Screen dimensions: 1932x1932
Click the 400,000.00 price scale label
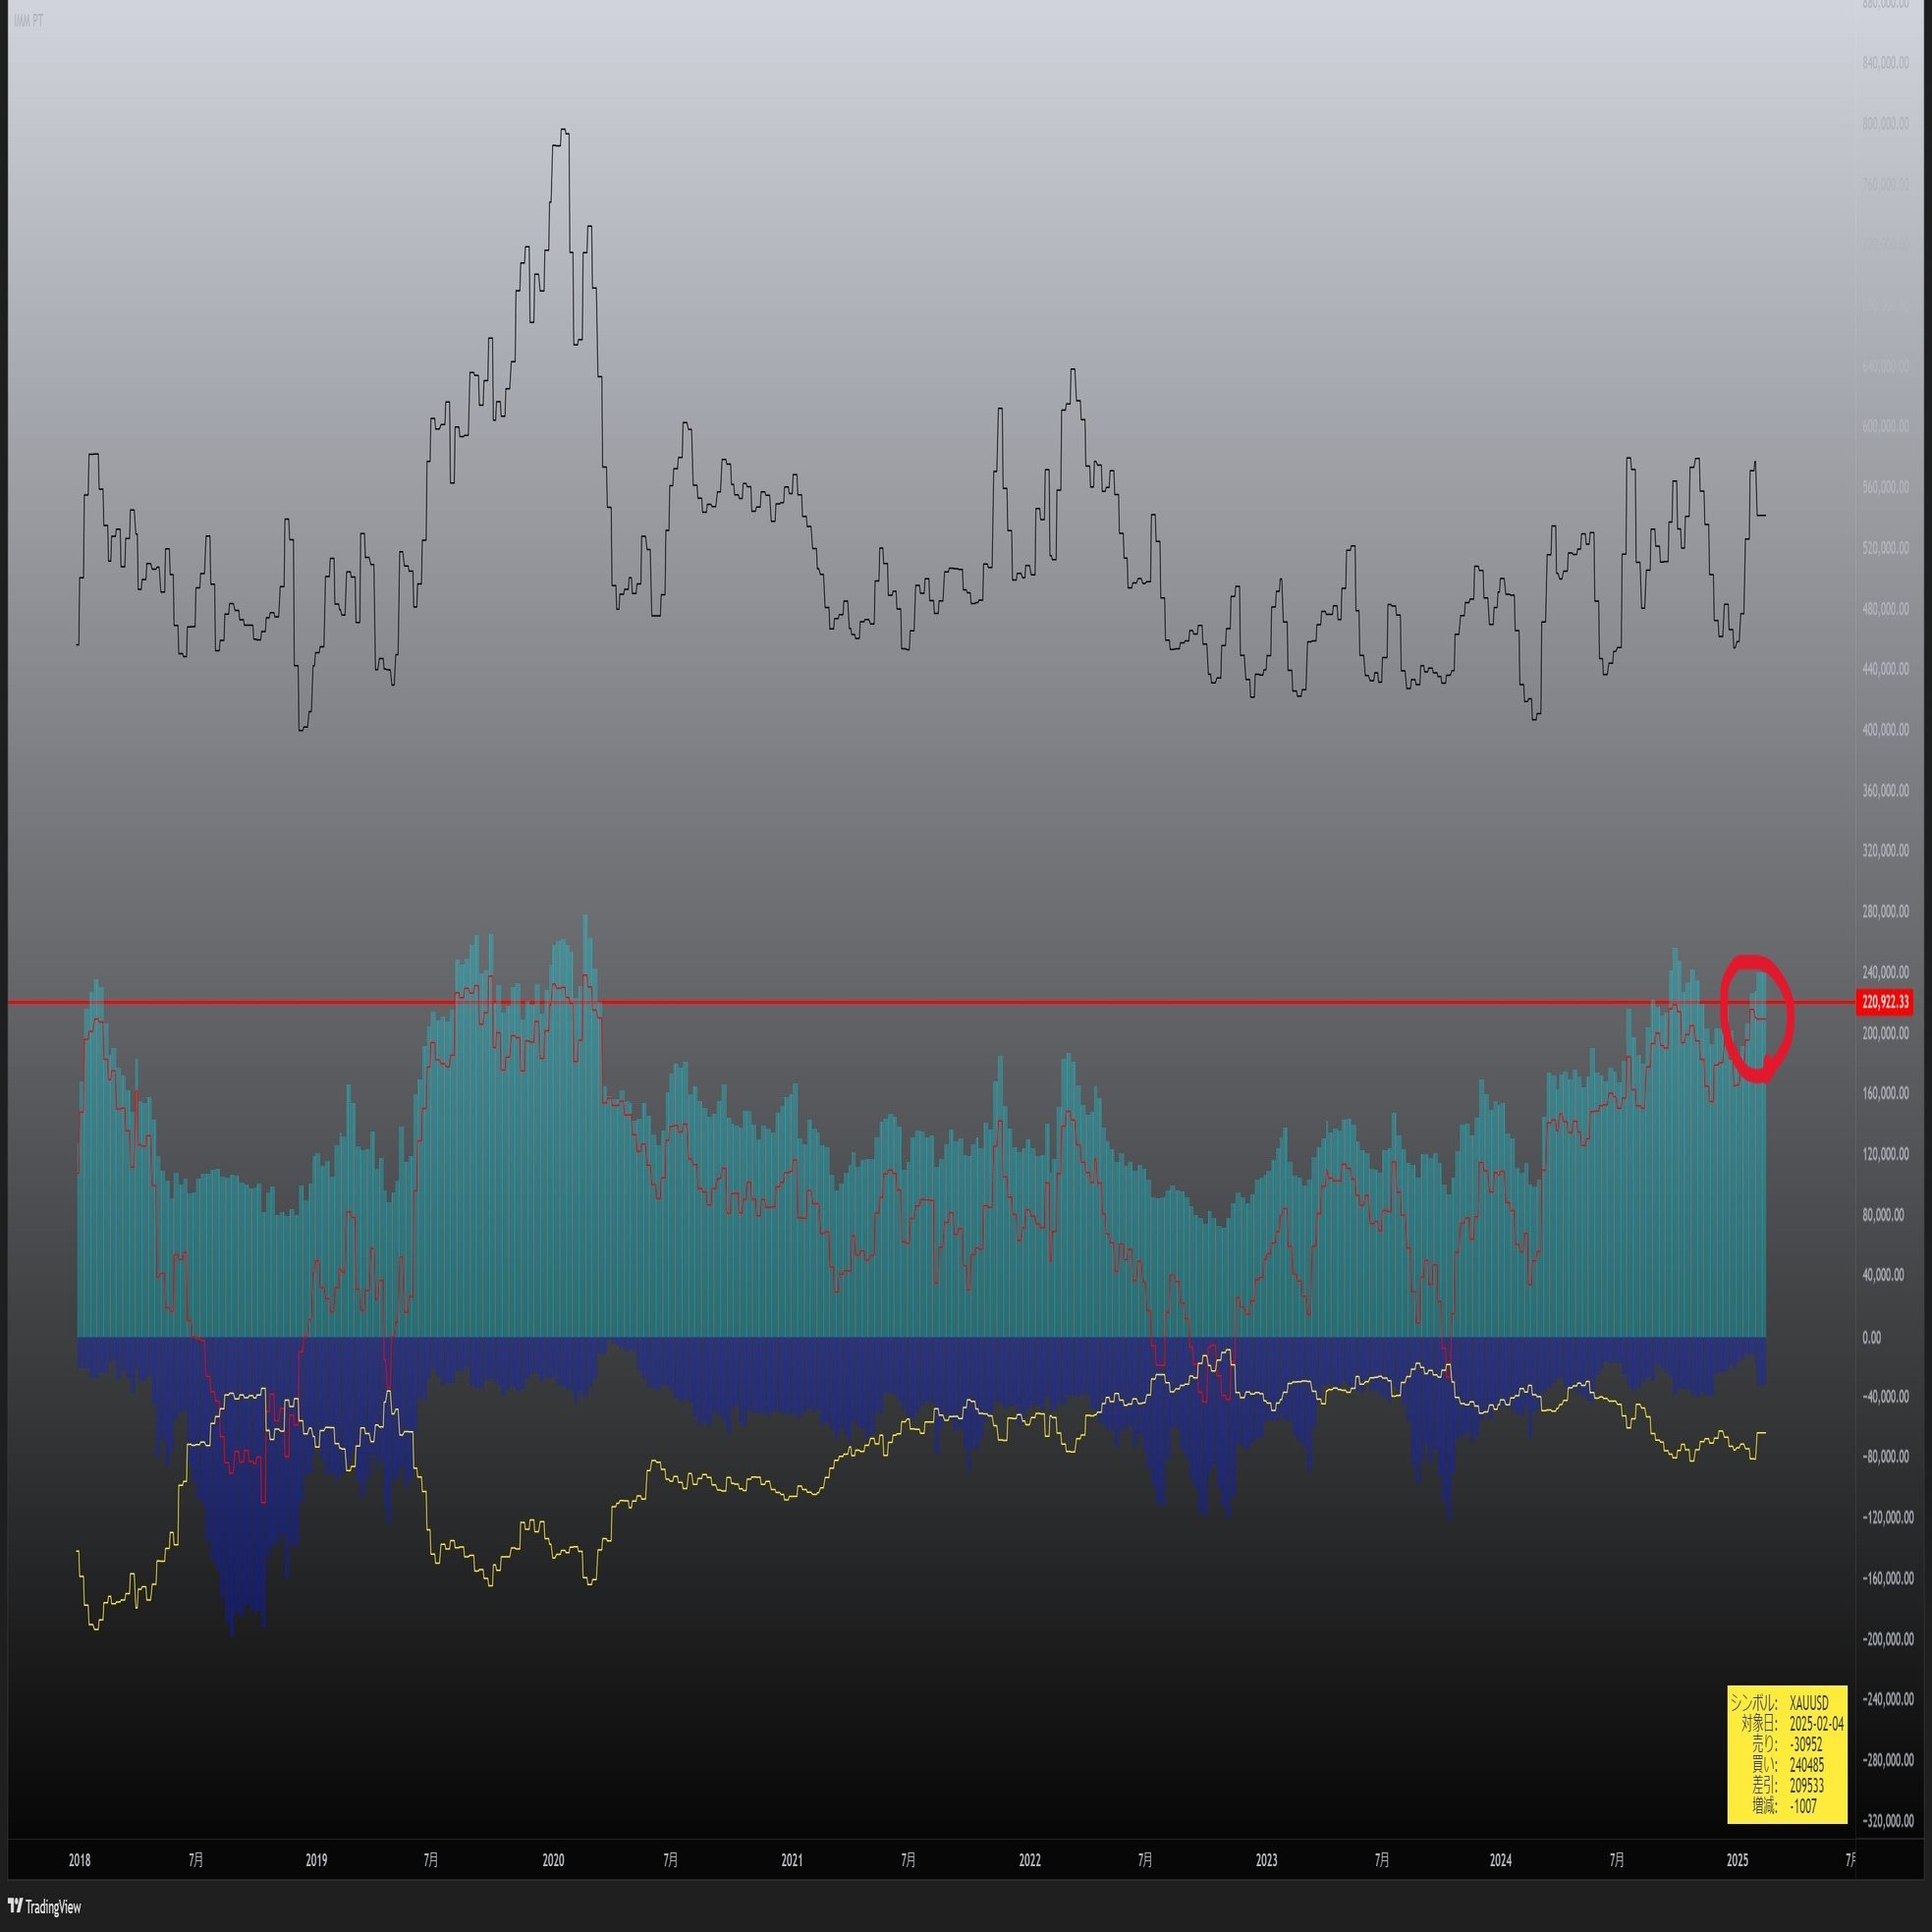tap(1885, 730)
